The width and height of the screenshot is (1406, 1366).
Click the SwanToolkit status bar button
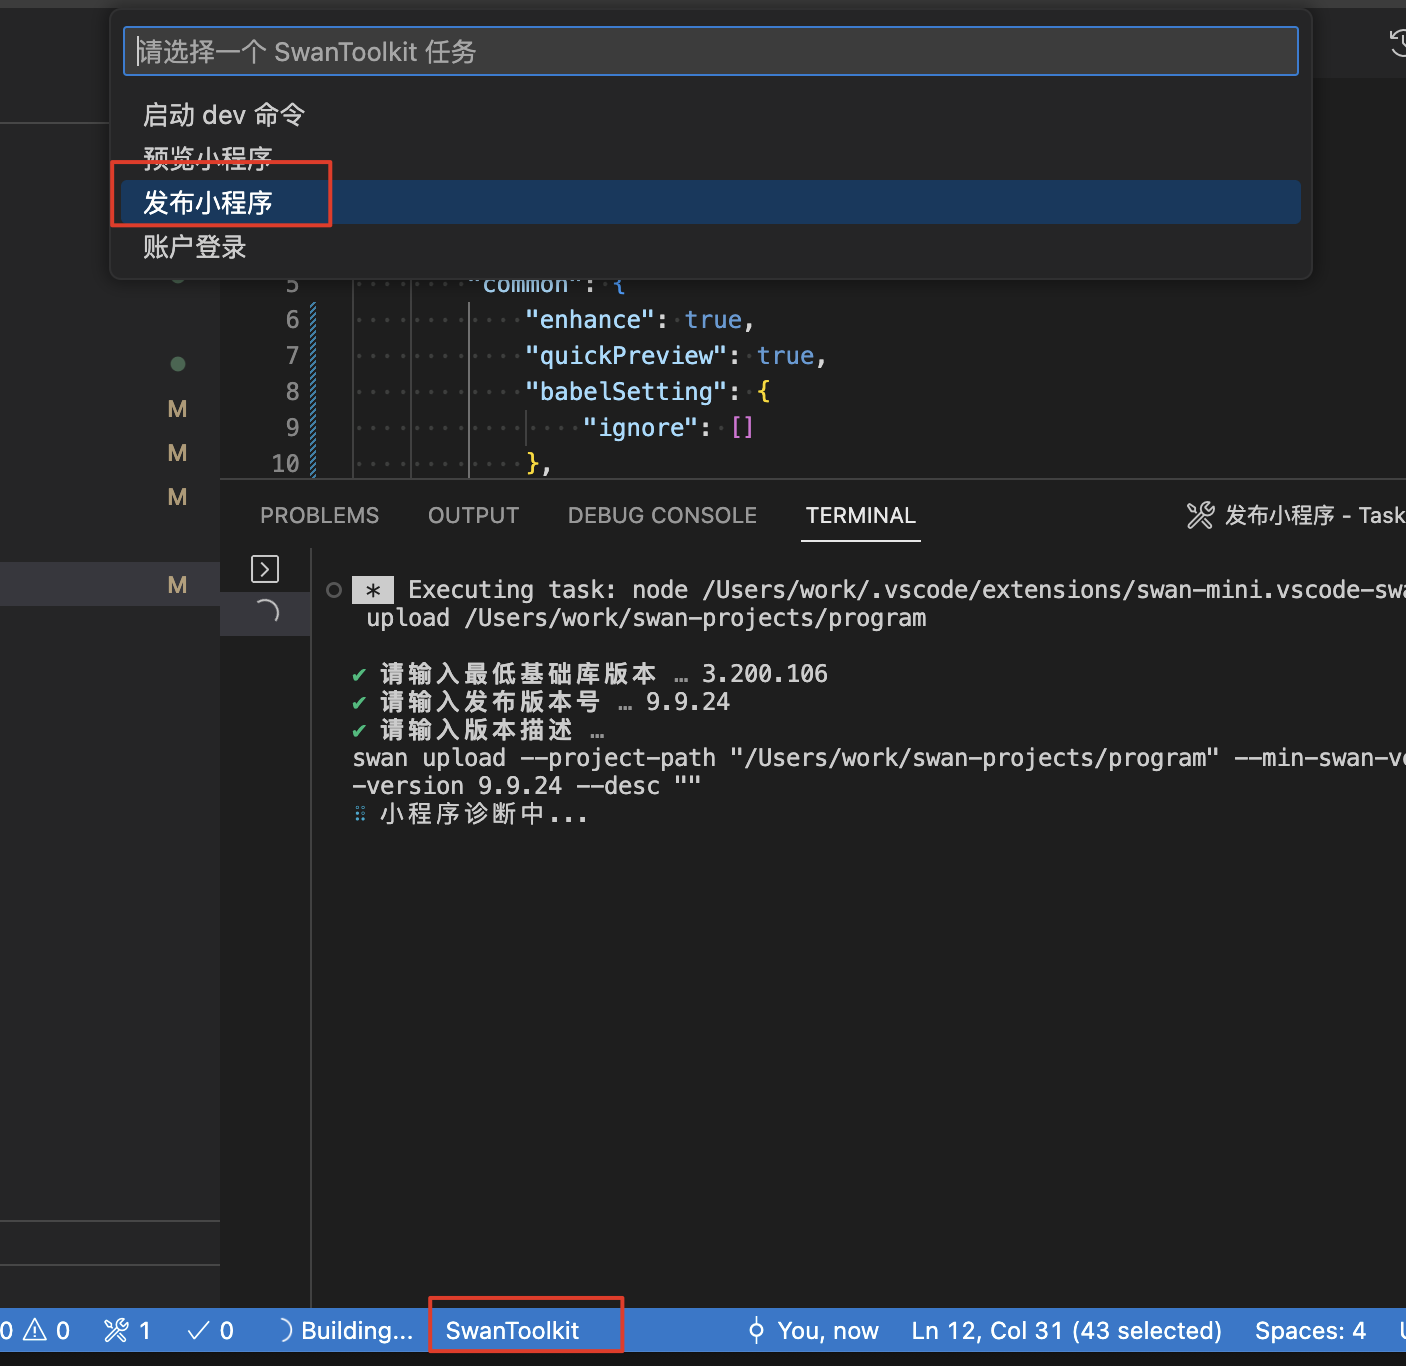(512, 1330)
